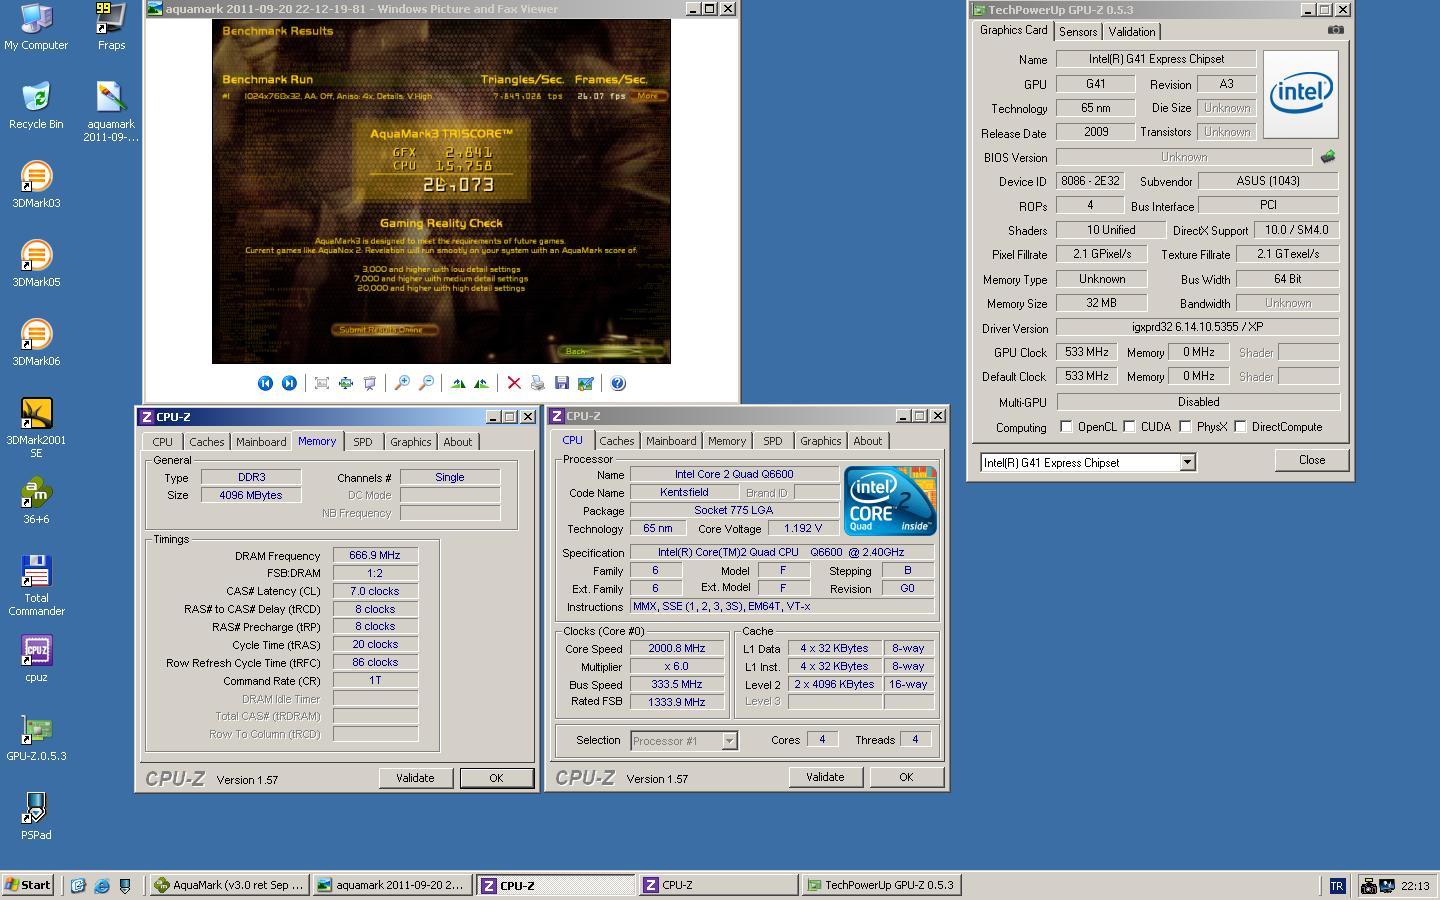The width and height of the screenshot is (1440, 900).
Task: Launch 3DMark06 shortcut
Action: (36, 343)
